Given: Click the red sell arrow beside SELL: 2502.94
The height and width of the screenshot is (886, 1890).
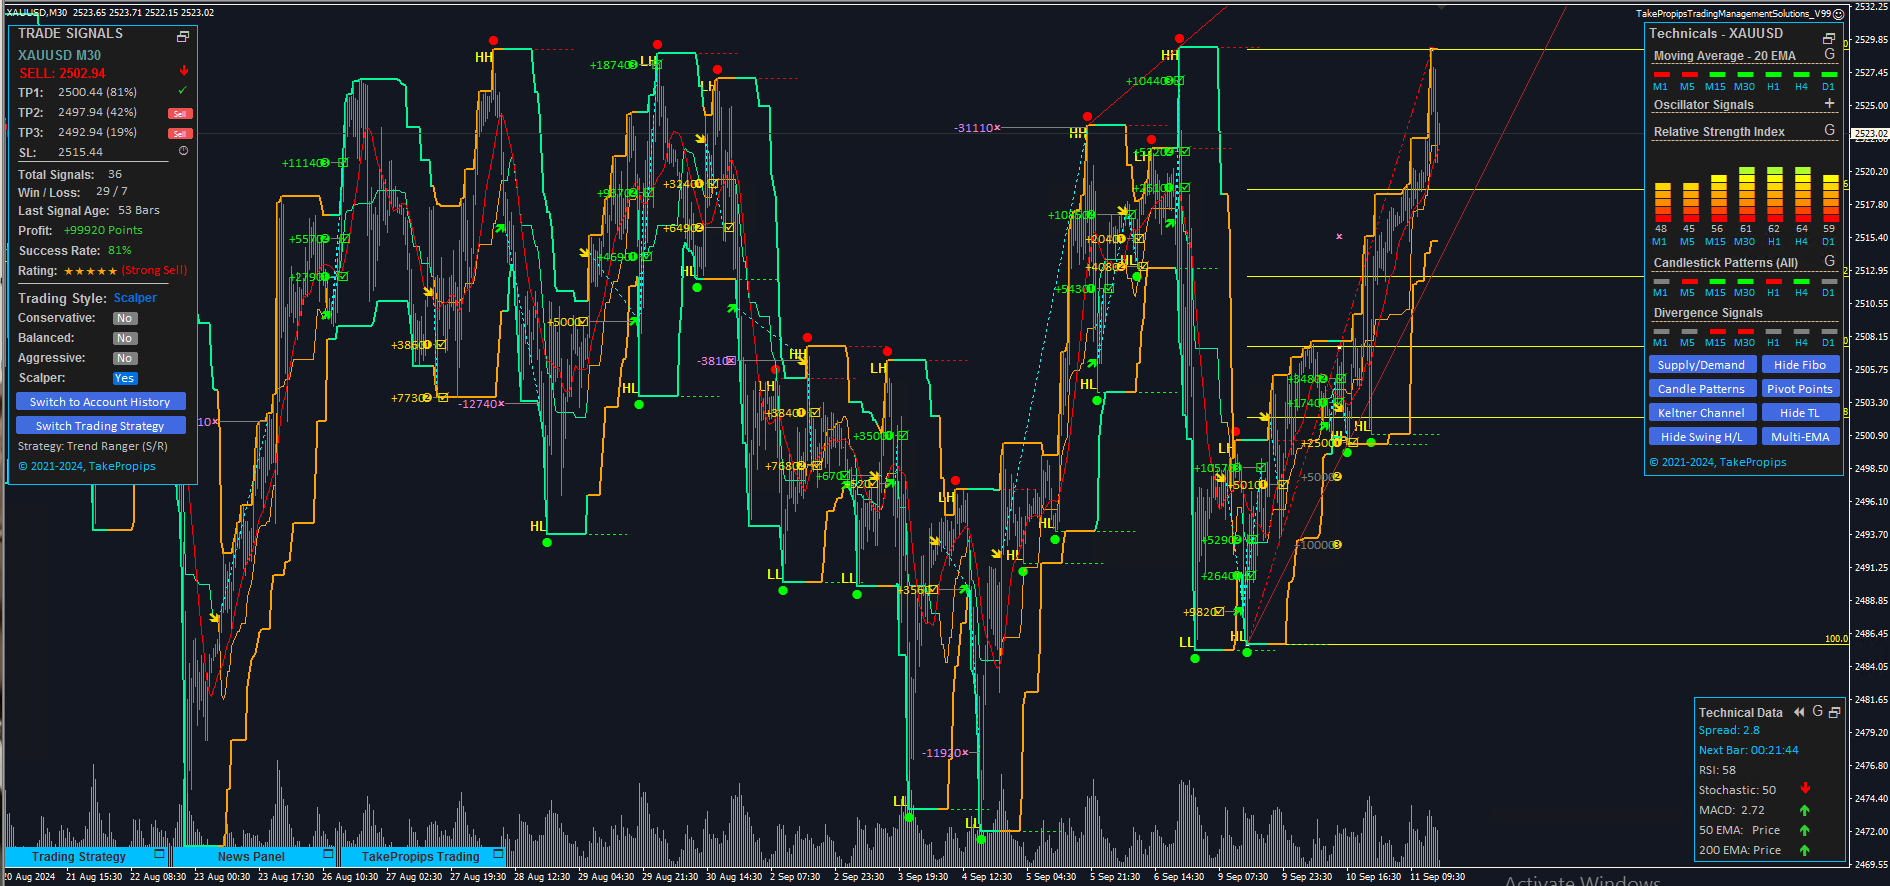Looking at the screenshot, I should 184,71.
